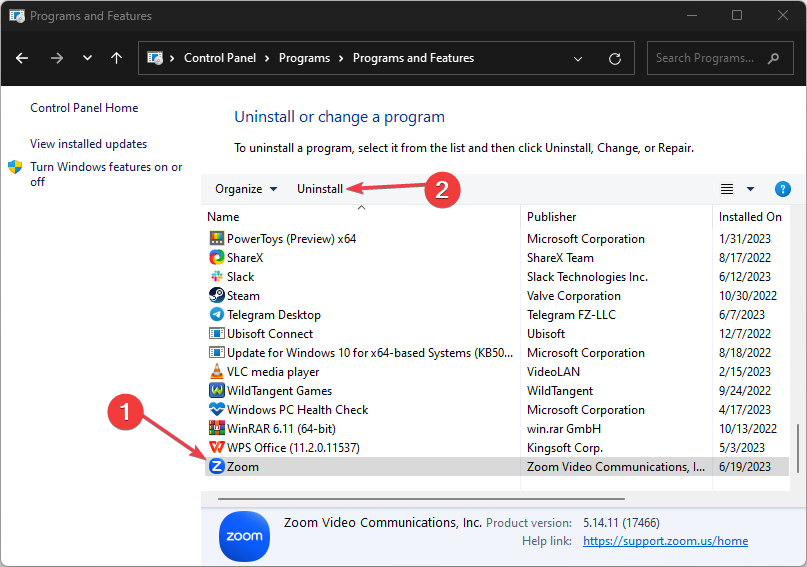
Task: Click the Update for Windows 10 icon
Action: click(217, 352)
